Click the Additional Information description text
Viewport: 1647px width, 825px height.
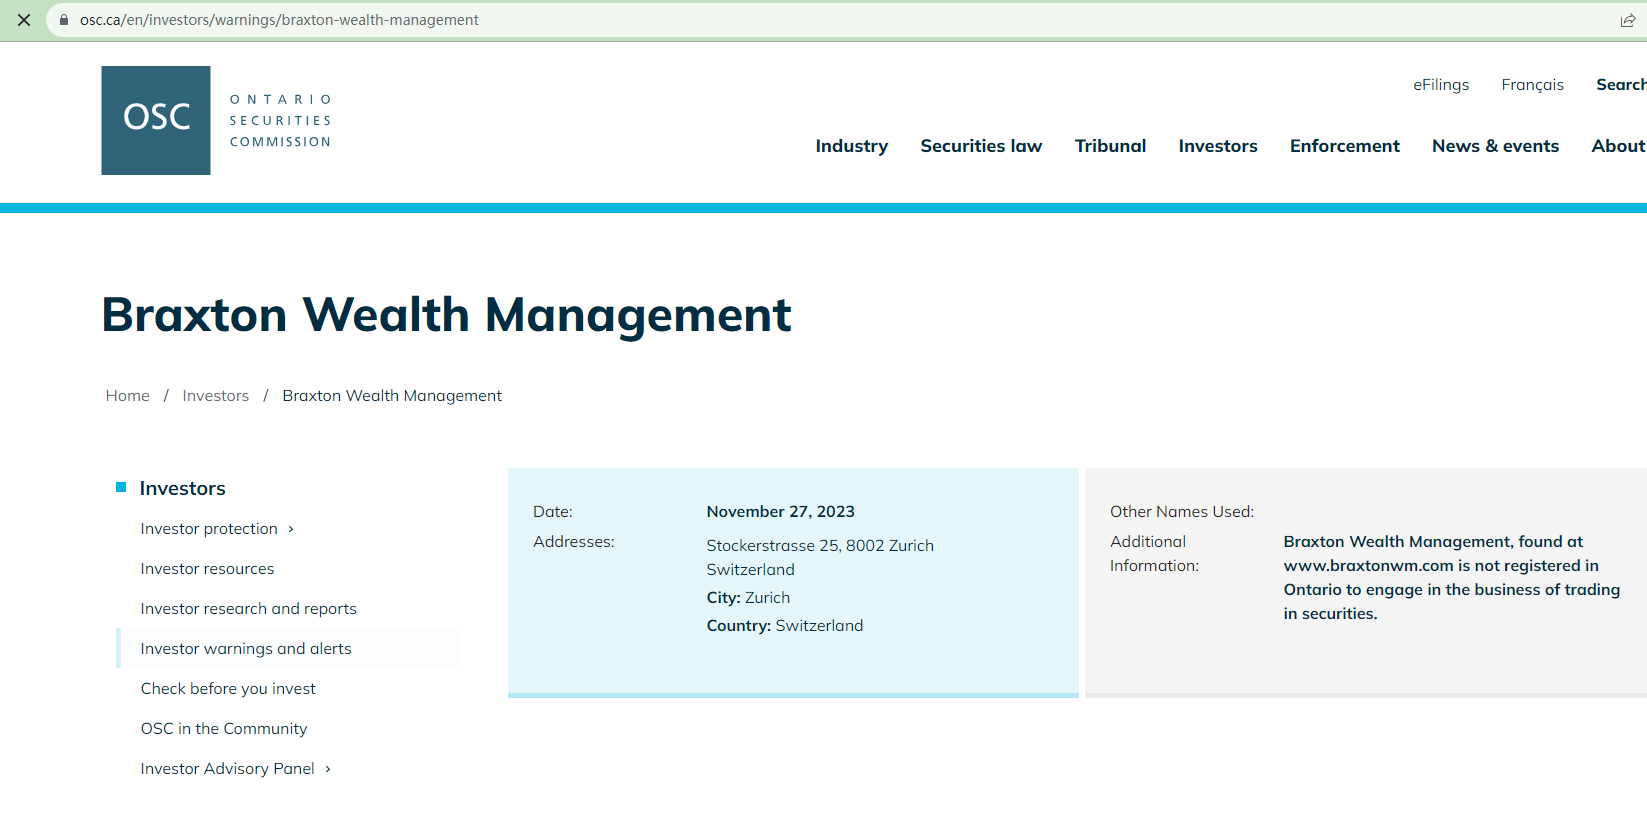pyautogui.click(x=1452, y=578)
